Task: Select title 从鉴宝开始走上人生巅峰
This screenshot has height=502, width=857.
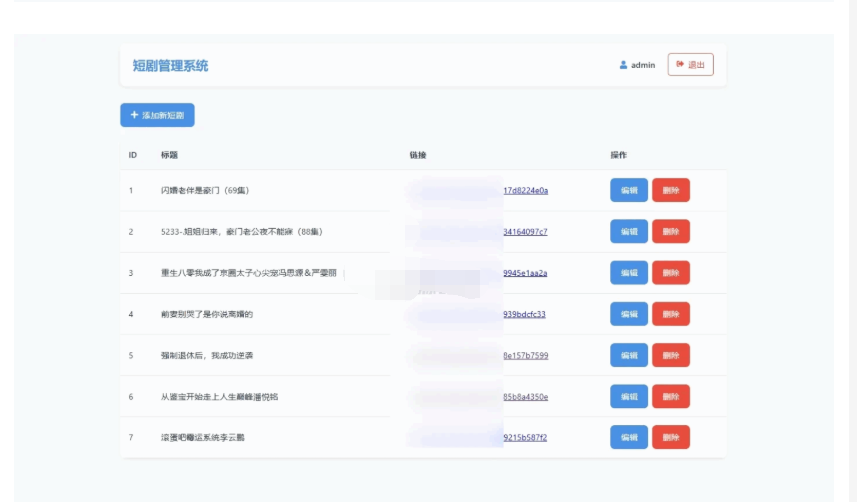Action: [x=219, y=396]
